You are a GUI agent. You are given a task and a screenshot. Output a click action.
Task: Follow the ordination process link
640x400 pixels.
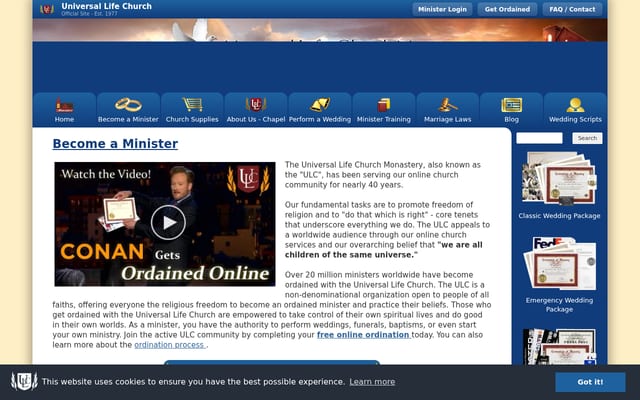170,345
